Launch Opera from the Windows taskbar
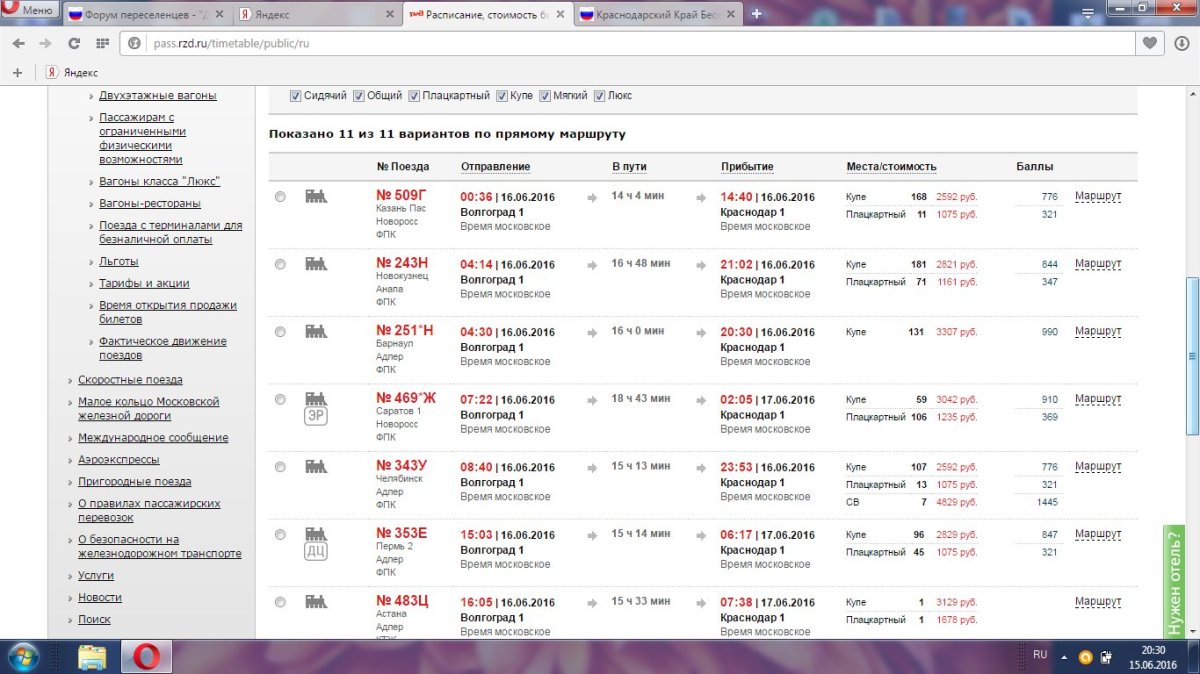This screenshot has width=1200, height=674. point(146,656)
